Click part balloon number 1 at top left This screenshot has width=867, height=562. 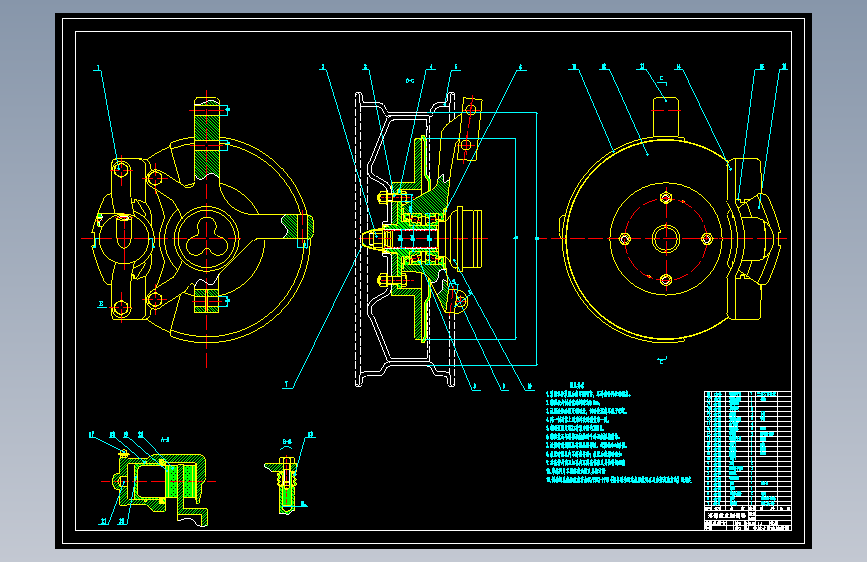[98, 69]
